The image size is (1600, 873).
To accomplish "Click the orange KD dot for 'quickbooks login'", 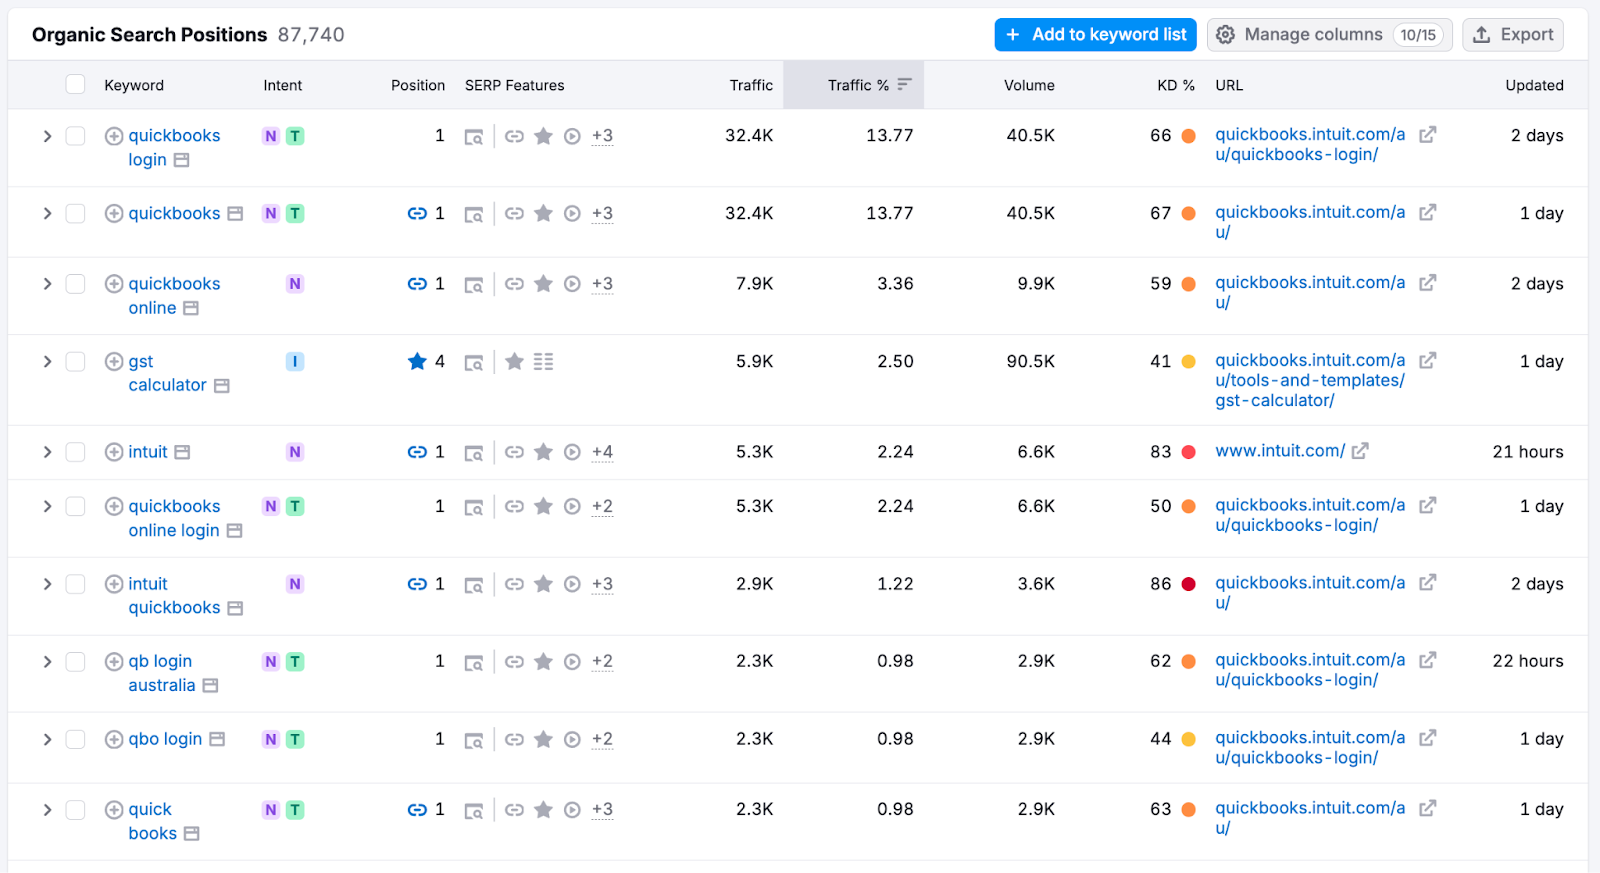I will click(x=1188, y=136).
